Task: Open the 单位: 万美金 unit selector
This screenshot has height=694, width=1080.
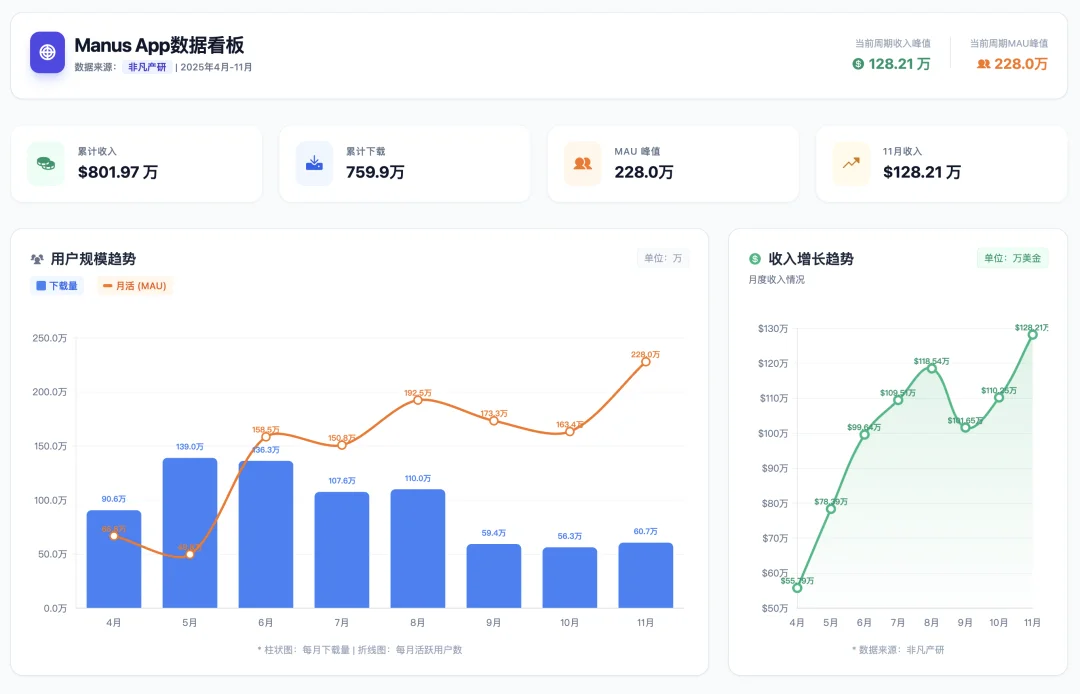Action: pyautogui.click(x=1012, y=258)
